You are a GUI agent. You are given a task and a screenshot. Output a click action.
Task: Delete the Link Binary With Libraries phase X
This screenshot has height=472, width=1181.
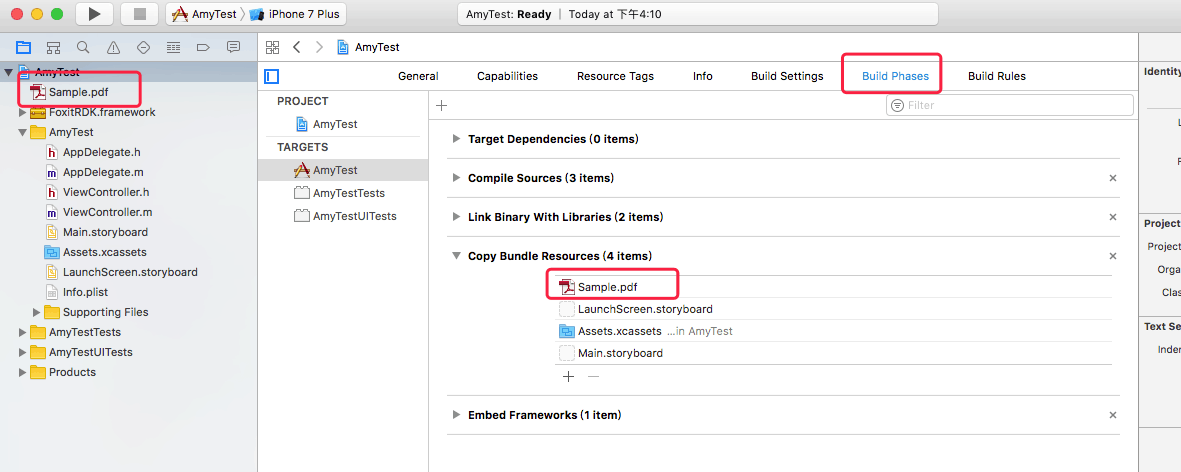click(1112, 217)
